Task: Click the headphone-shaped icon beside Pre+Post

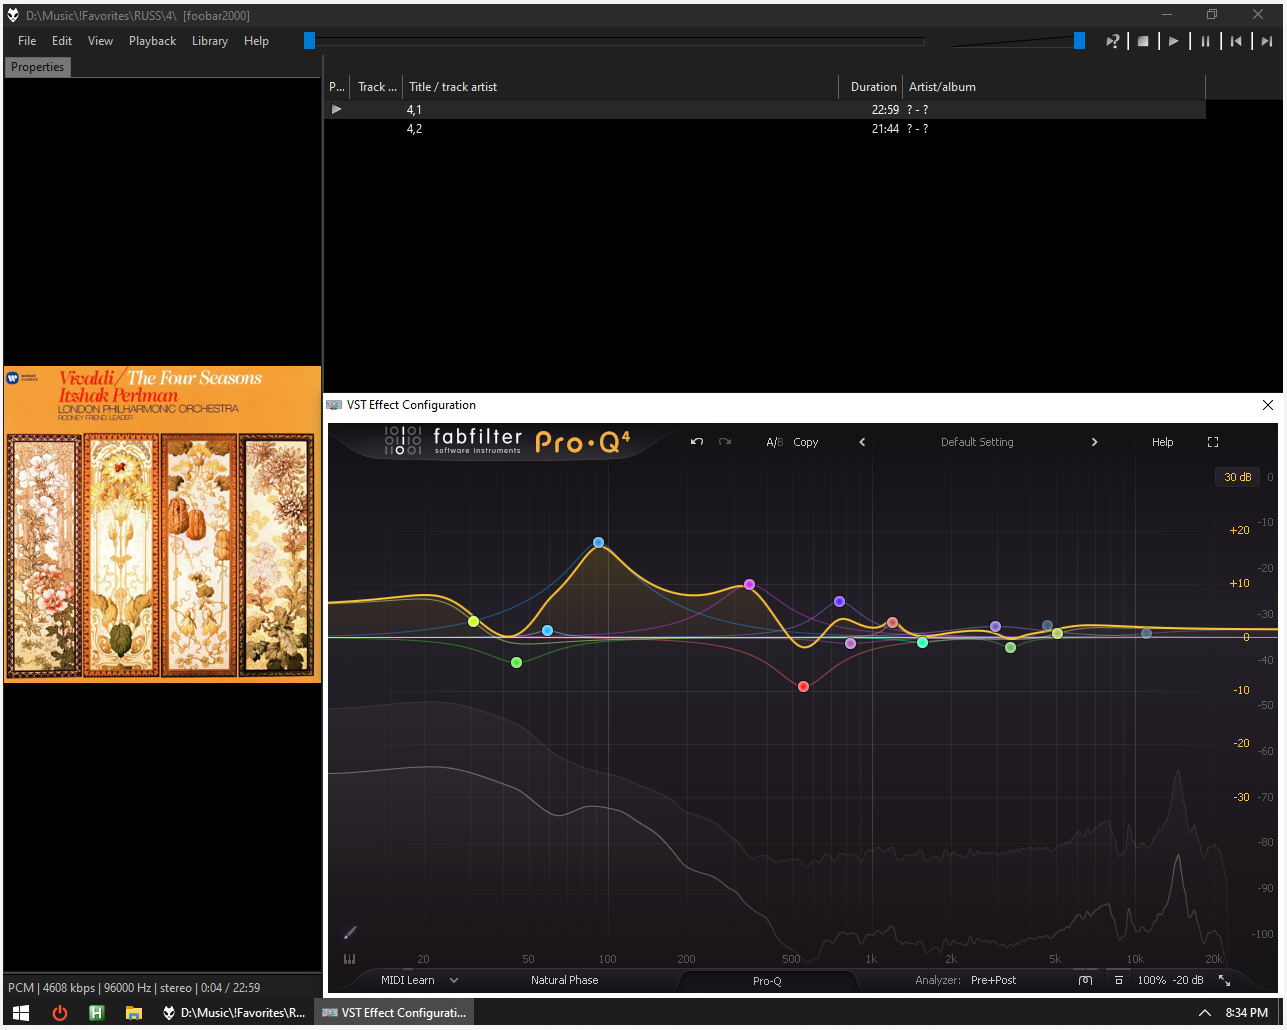Action: pos(1085,980)
